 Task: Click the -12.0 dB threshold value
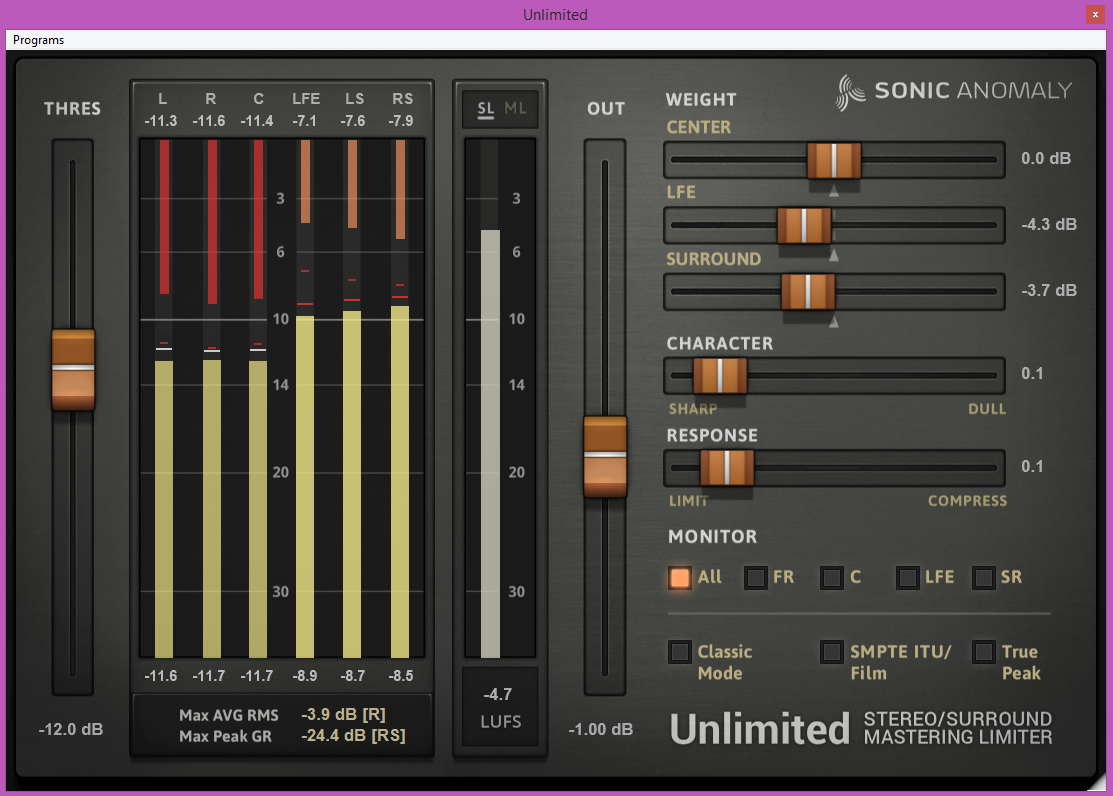[71, 729]
